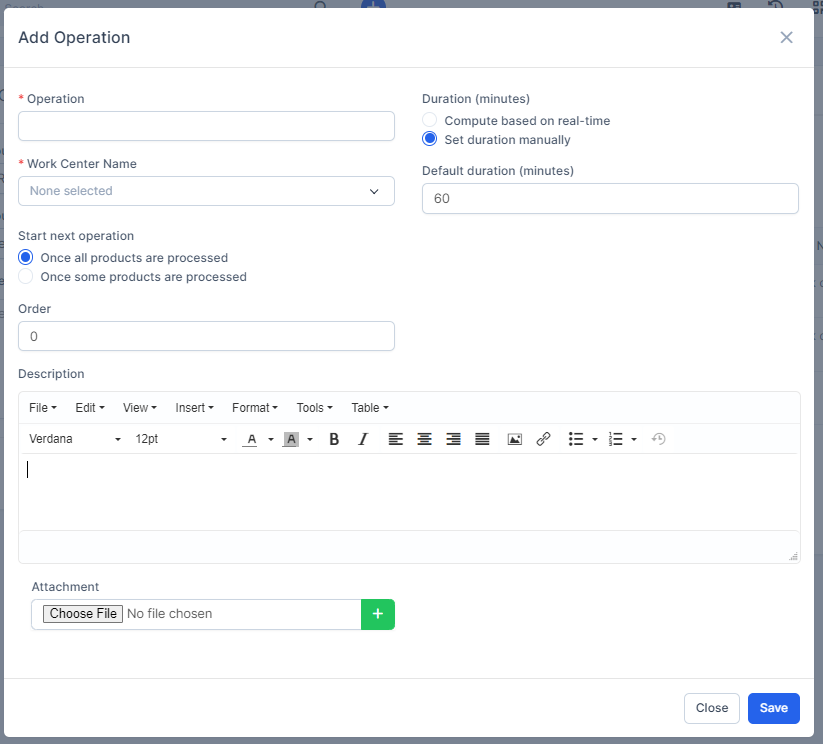823x744 pixels.
Task: Toggle bold formatting in the description editor
Action: click(x=334, y=439)
